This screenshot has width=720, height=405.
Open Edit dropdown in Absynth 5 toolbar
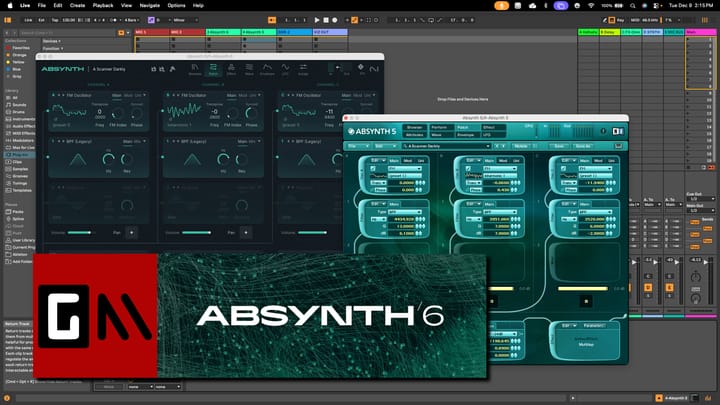tap(385, 146)
